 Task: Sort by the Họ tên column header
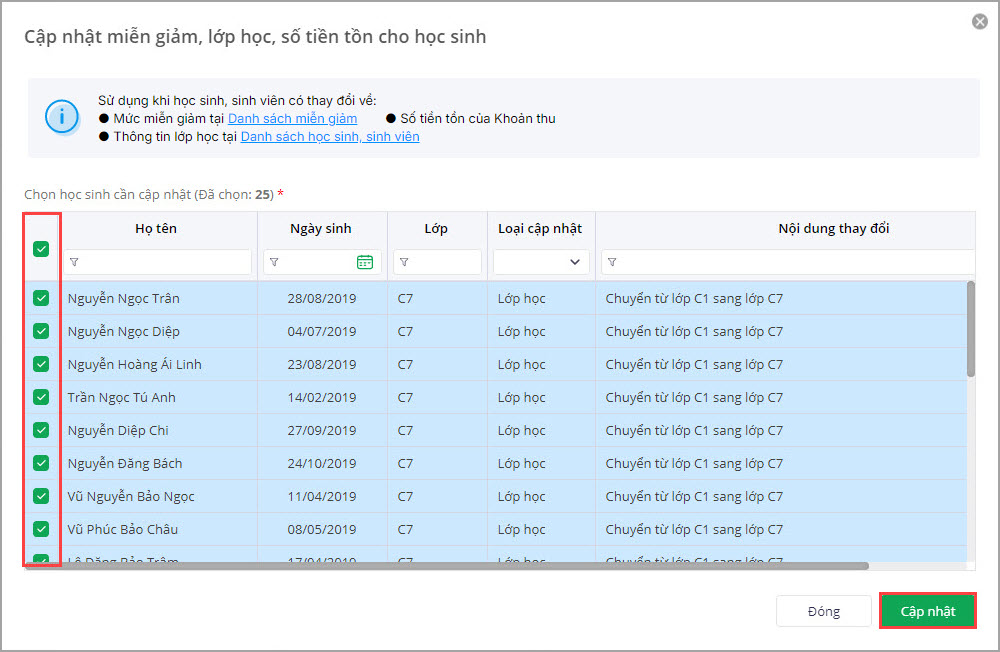click(156, 228)
